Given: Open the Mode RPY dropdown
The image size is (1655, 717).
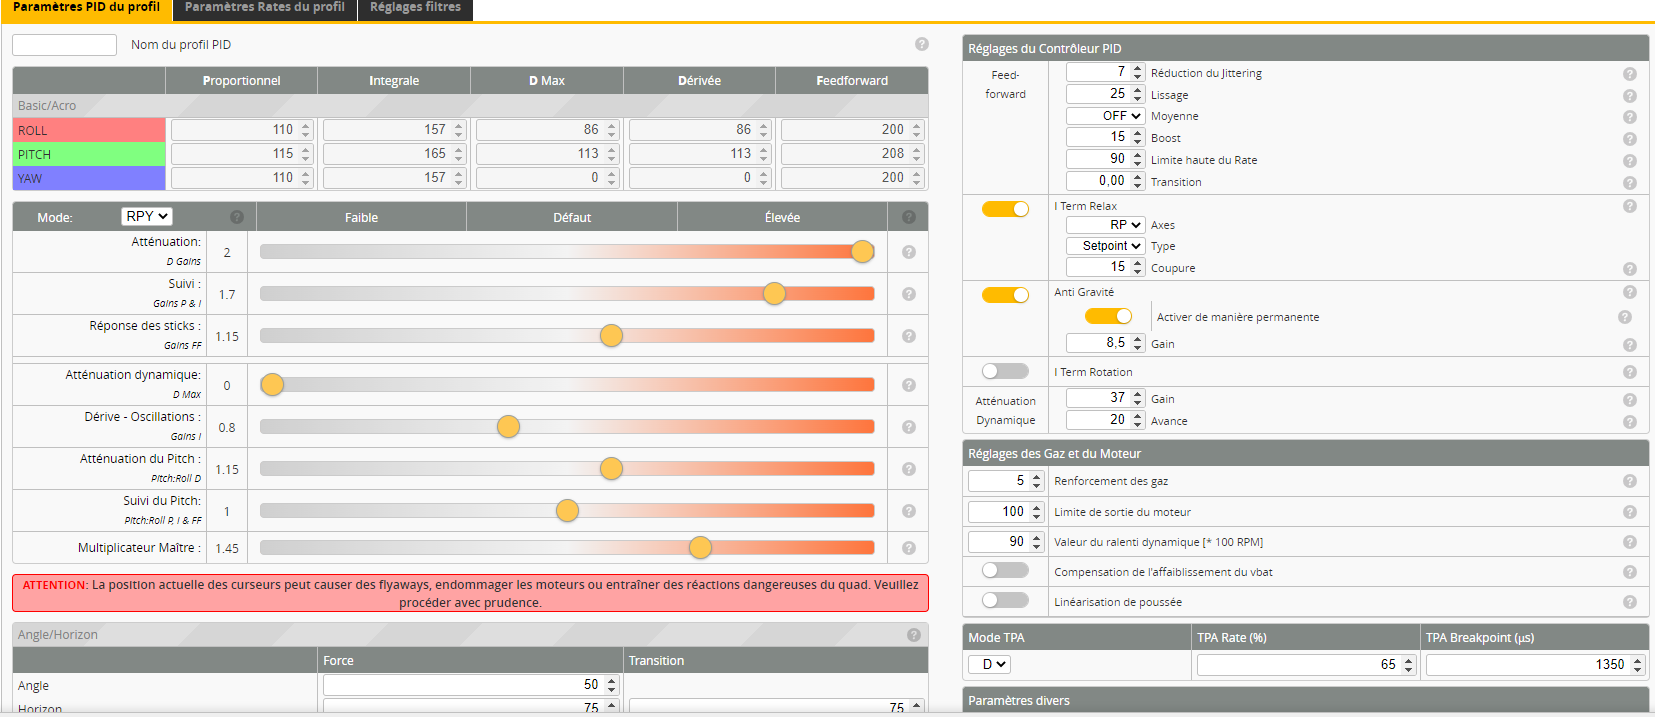Looking at the screenshot, I should [147, 216].
